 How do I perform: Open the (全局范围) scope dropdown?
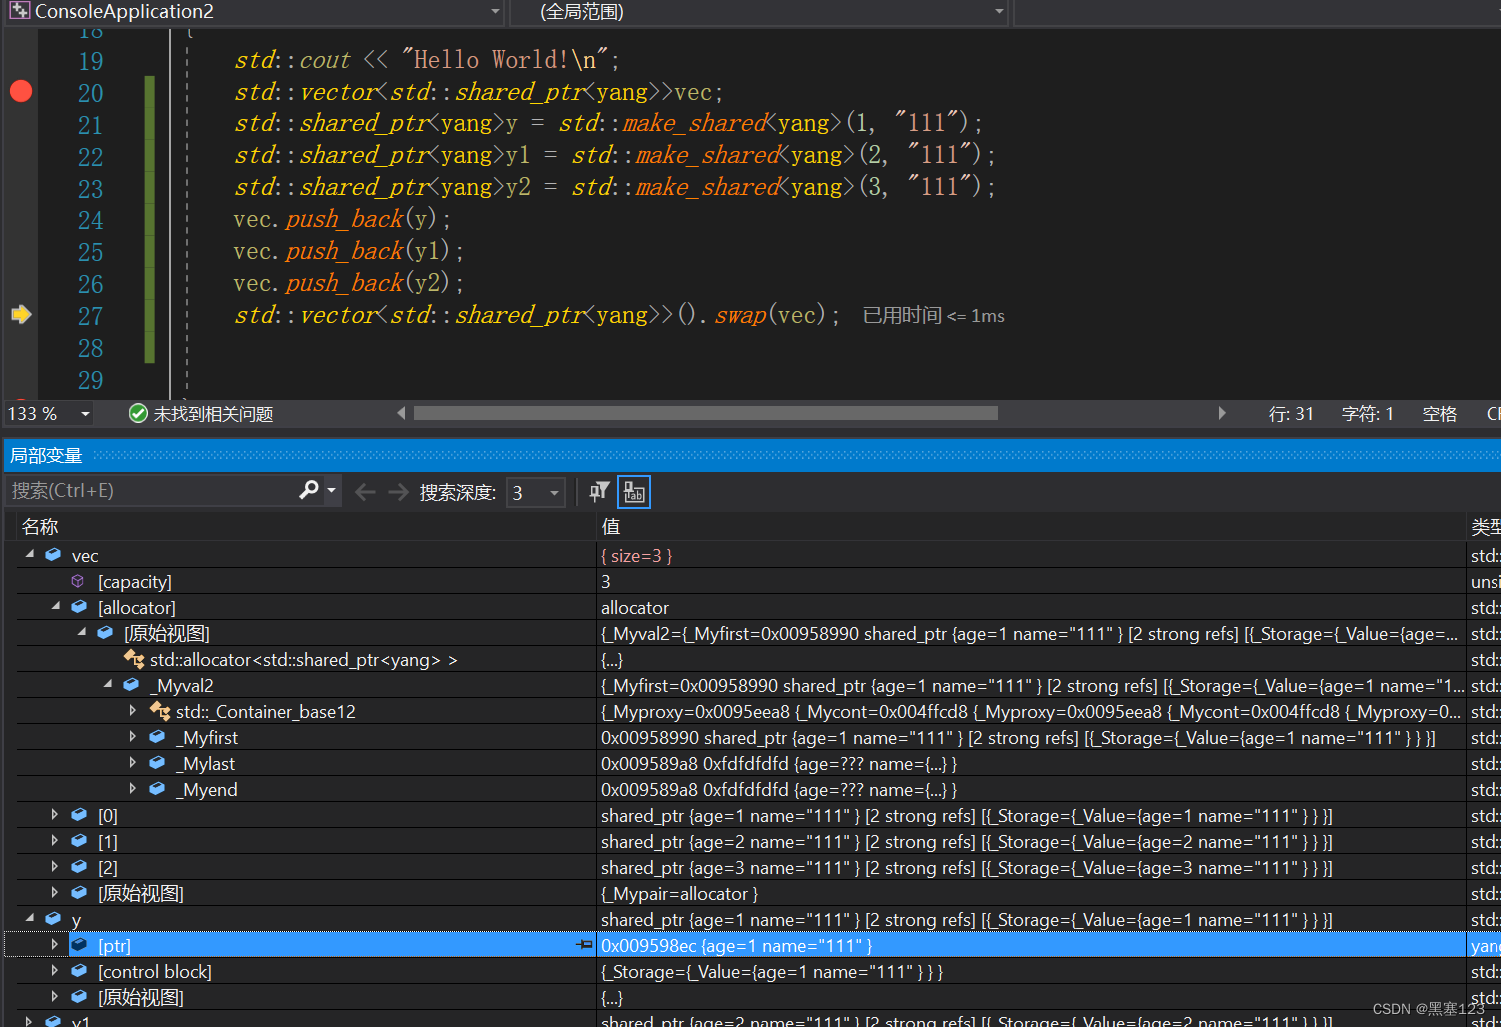tap(999, 12)
